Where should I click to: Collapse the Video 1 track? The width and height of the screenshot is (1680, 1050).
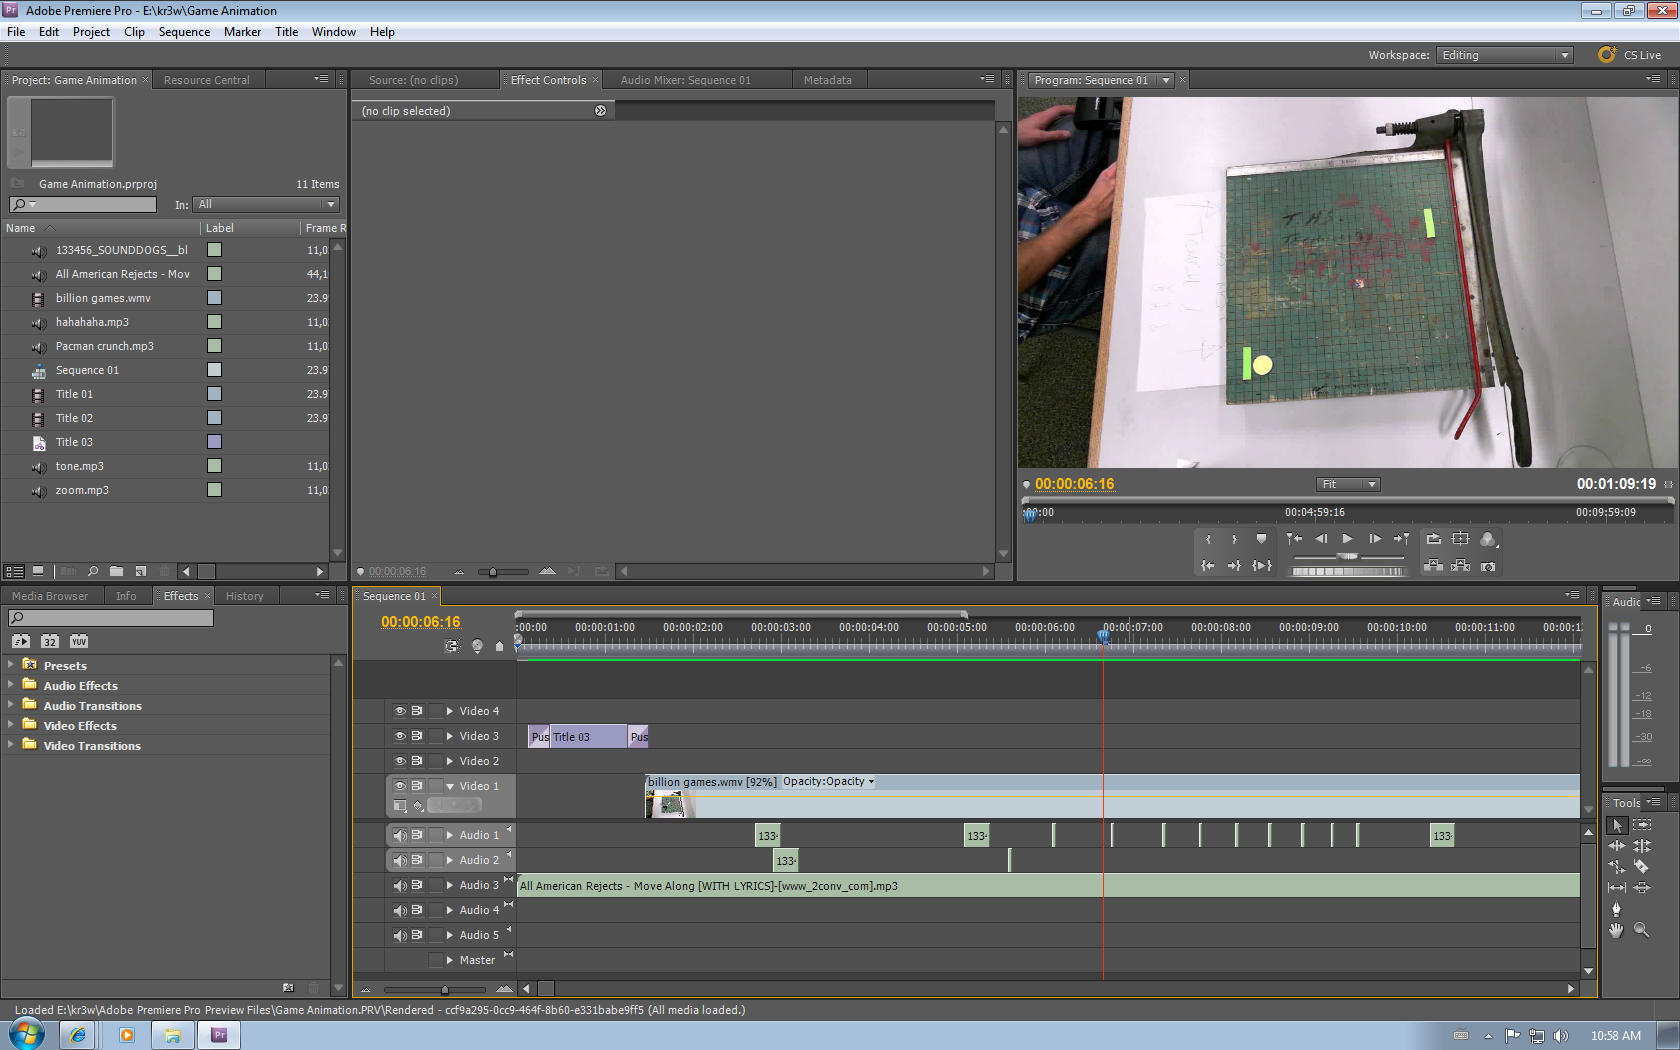(x=450, y=786)
